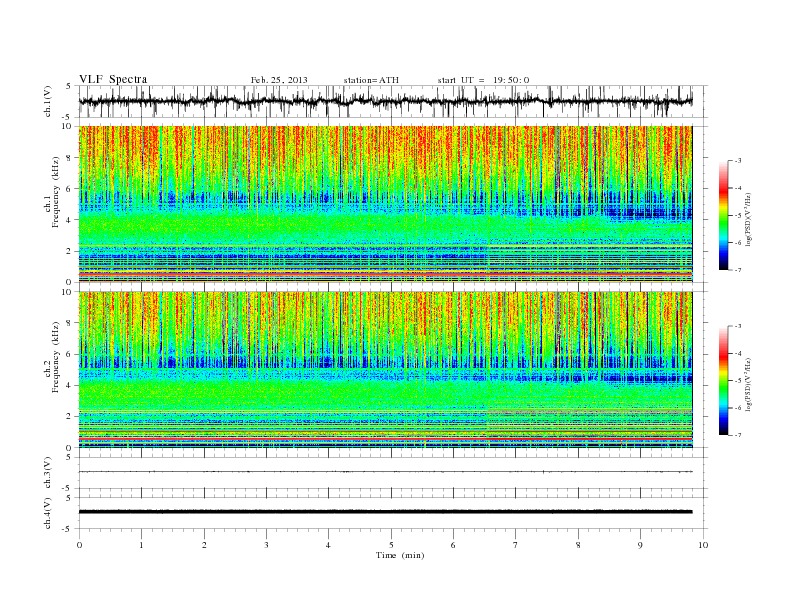Click the ch.1 'Frequency (kHz)' axis label
792x612 pixels.
click(x=56, y=192)
